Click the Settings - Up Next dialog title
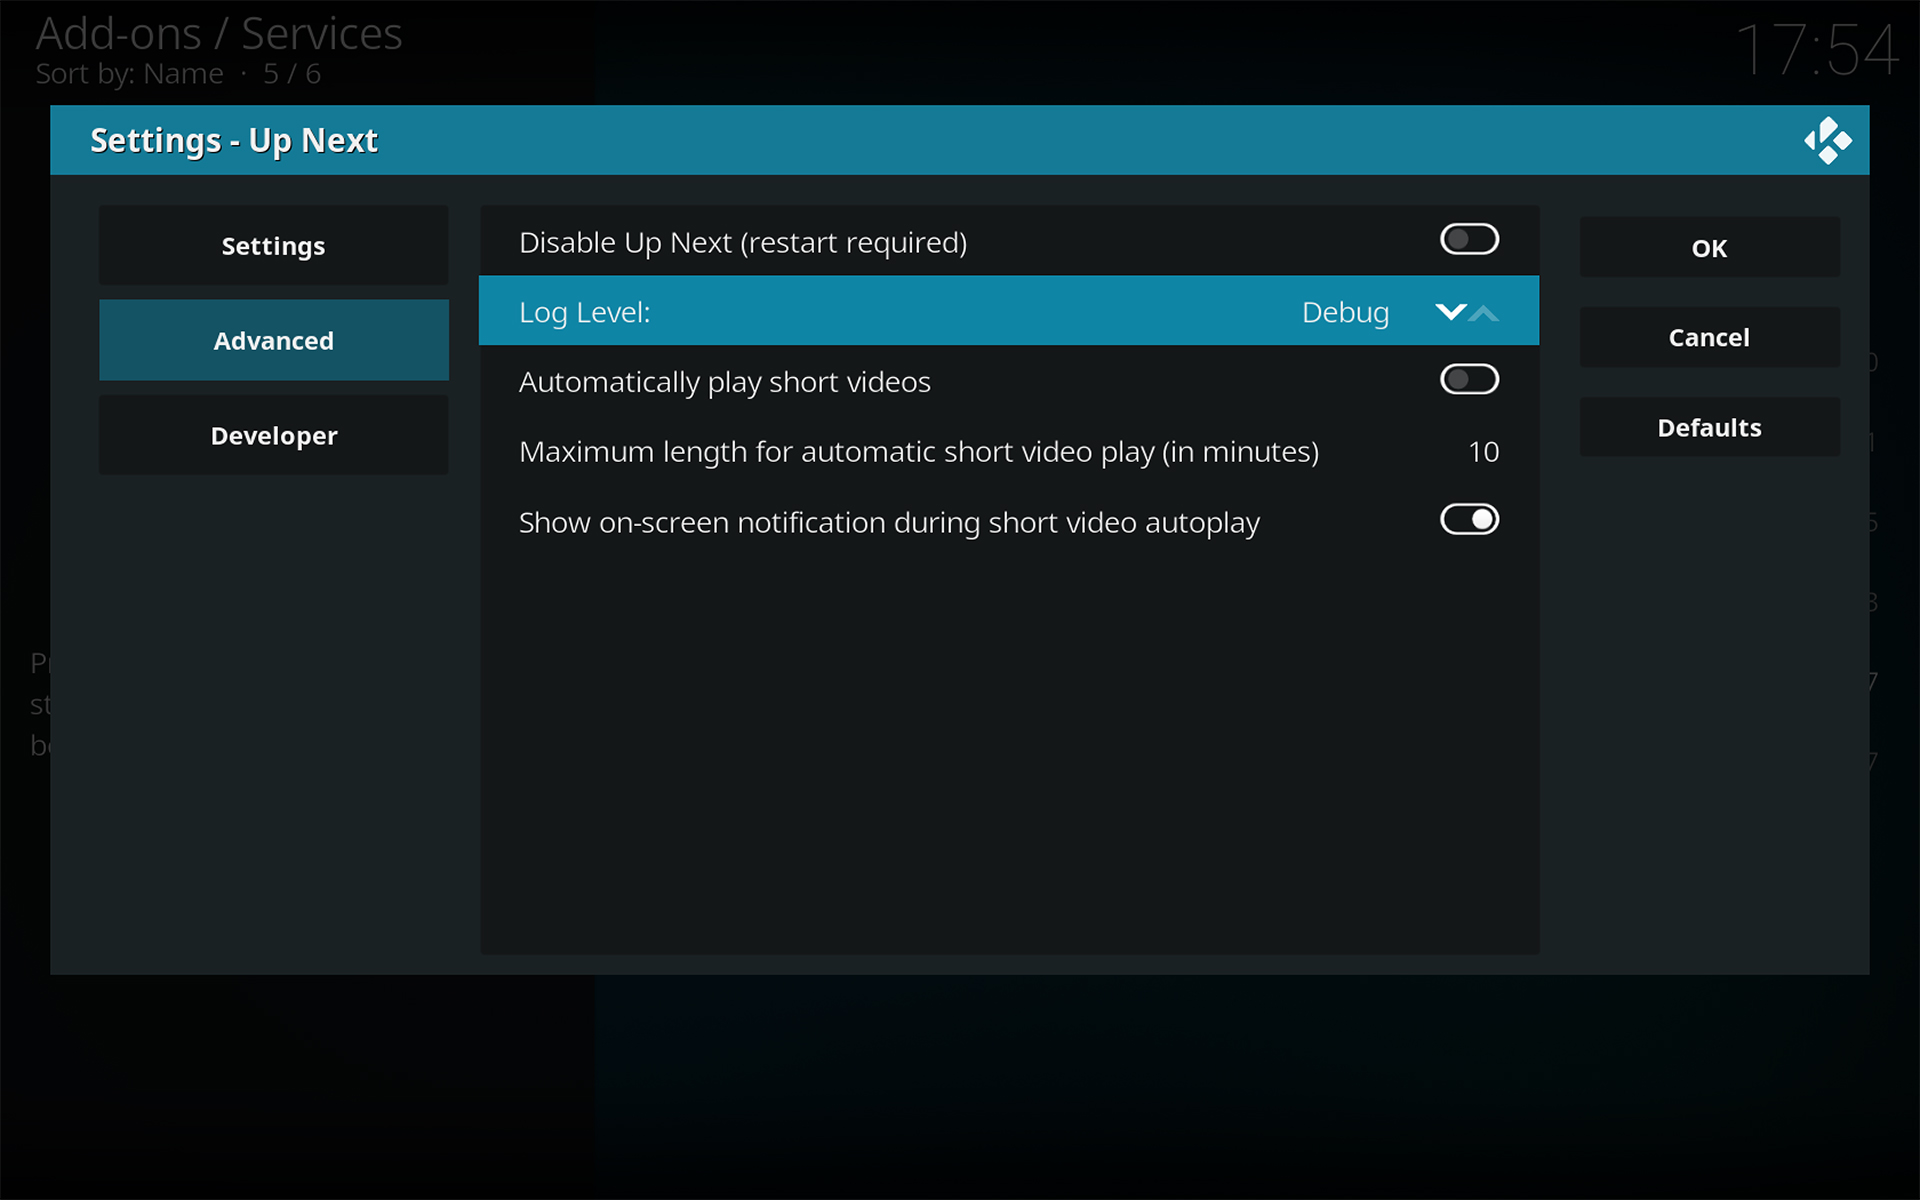Screen dimensions: 1920x1200 [234, 141]
